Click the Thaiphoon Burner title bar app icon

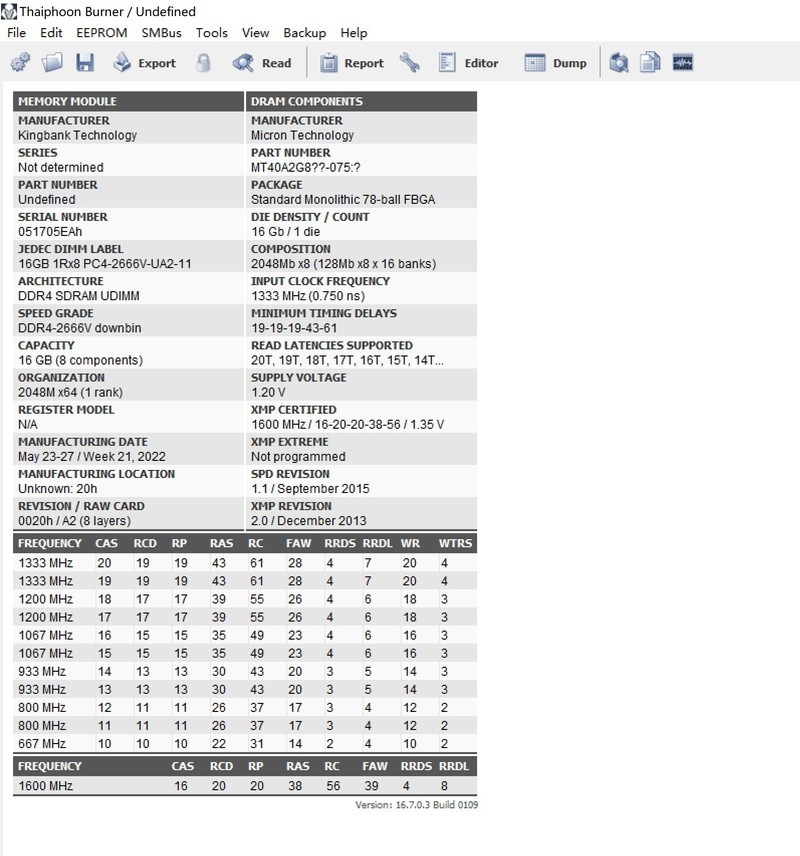[9, 11]
